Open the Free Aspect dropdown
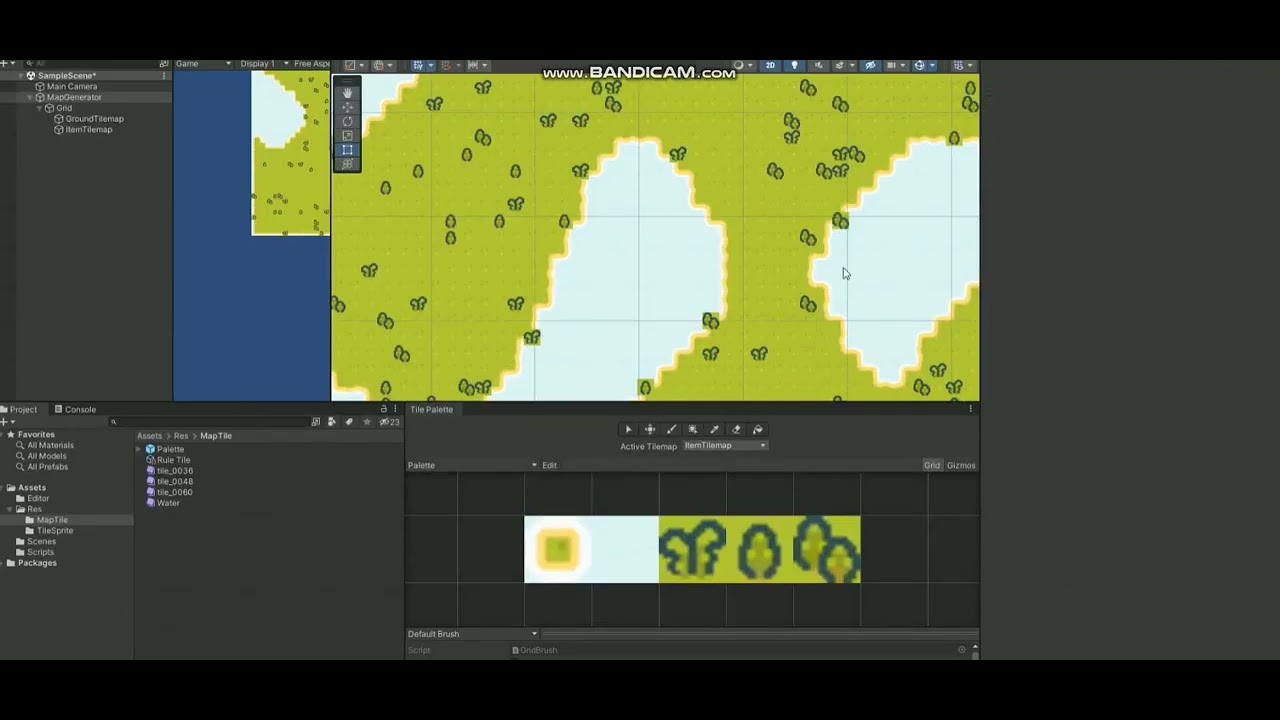1280x720 pixels. pyautogui.click(x=311, y=64)
